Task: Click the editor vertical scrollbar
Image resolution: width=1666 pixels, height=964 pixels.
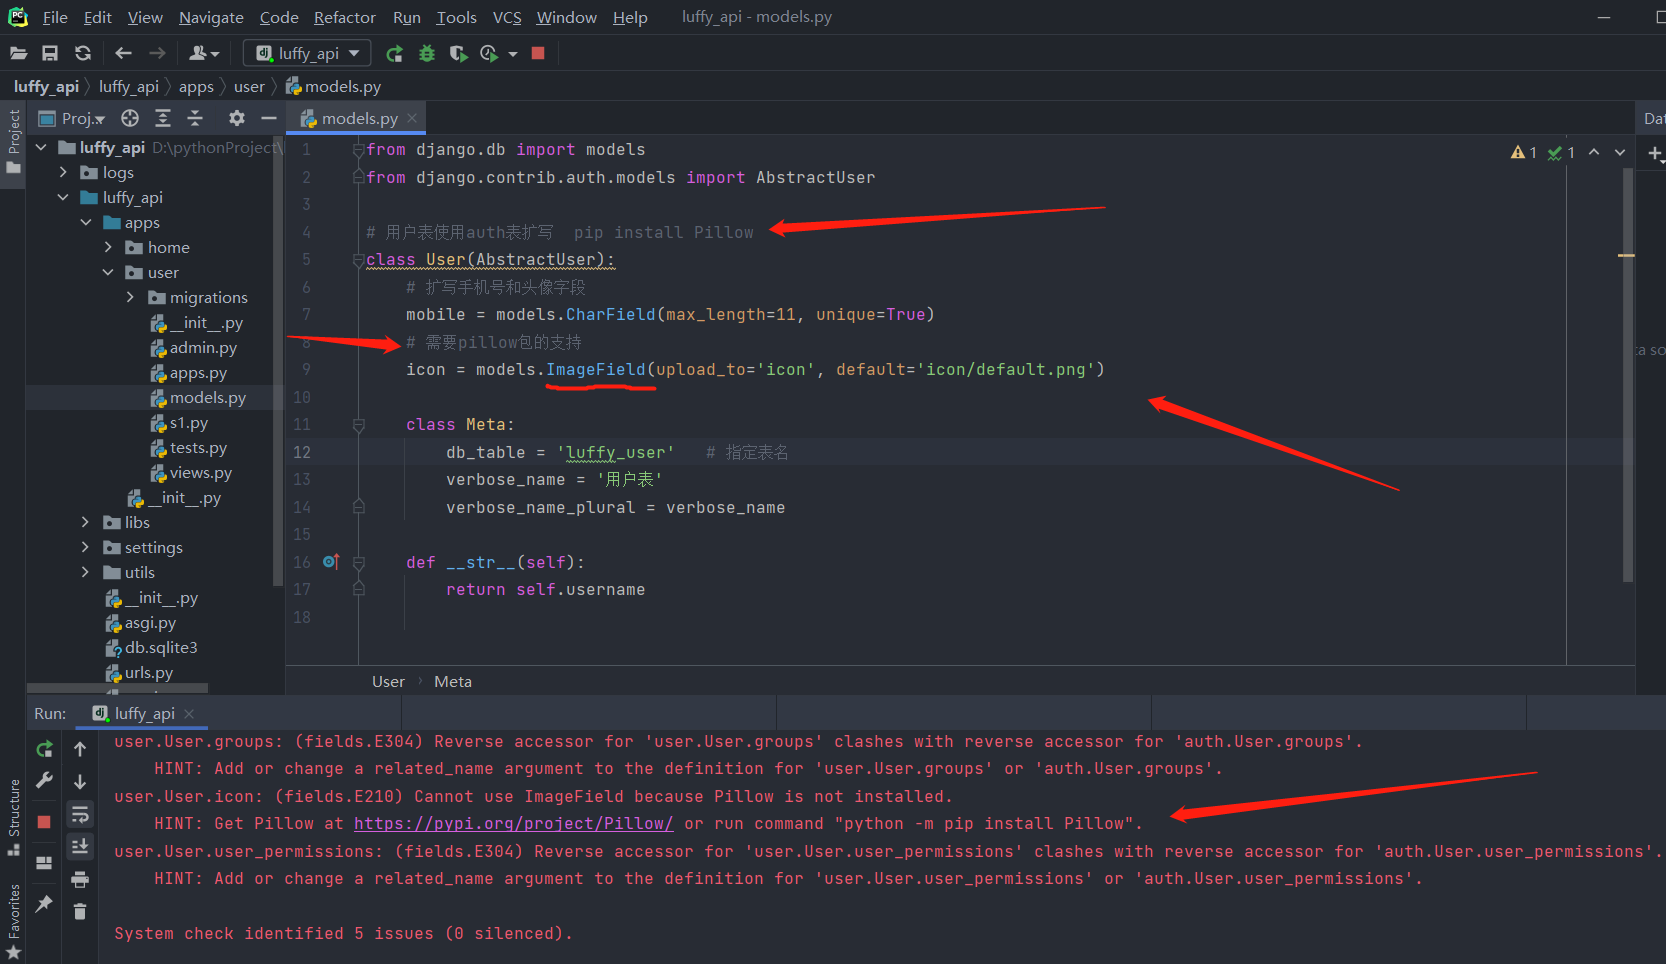Action: (x=1627, y=375)
